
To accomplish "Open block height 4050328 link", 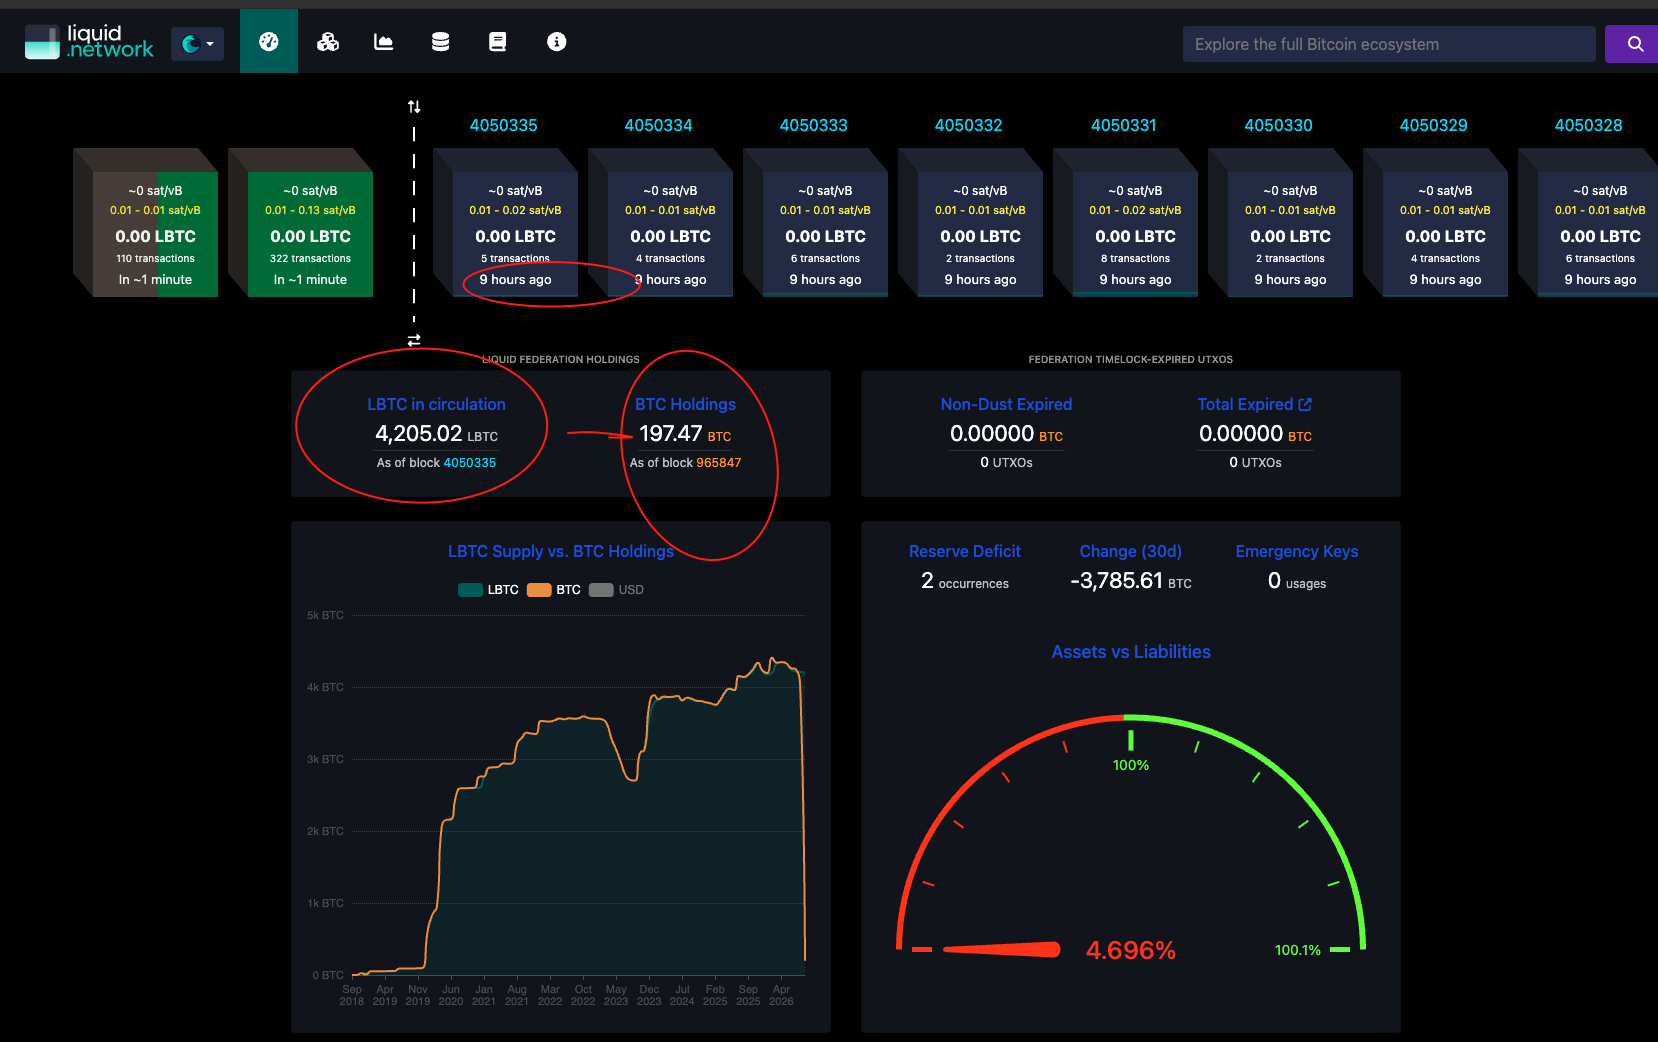I will pos(1589,125).
